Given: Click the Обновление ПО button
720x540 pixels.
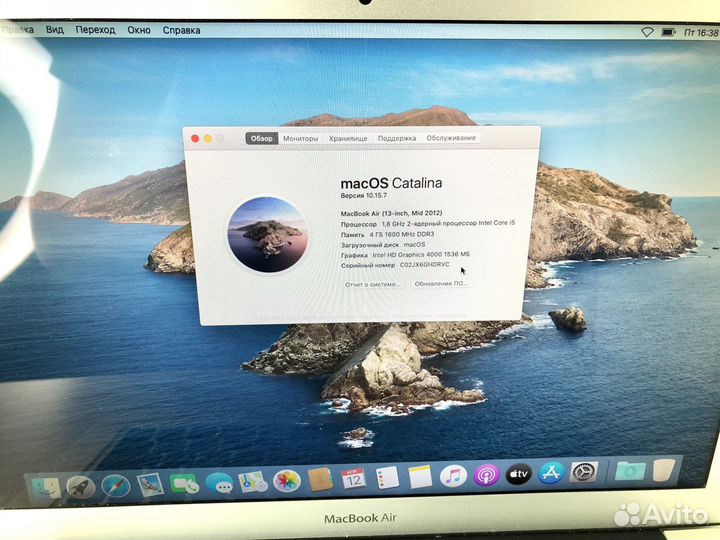Looking at the screenshot, I should click(x=440, y=284).
